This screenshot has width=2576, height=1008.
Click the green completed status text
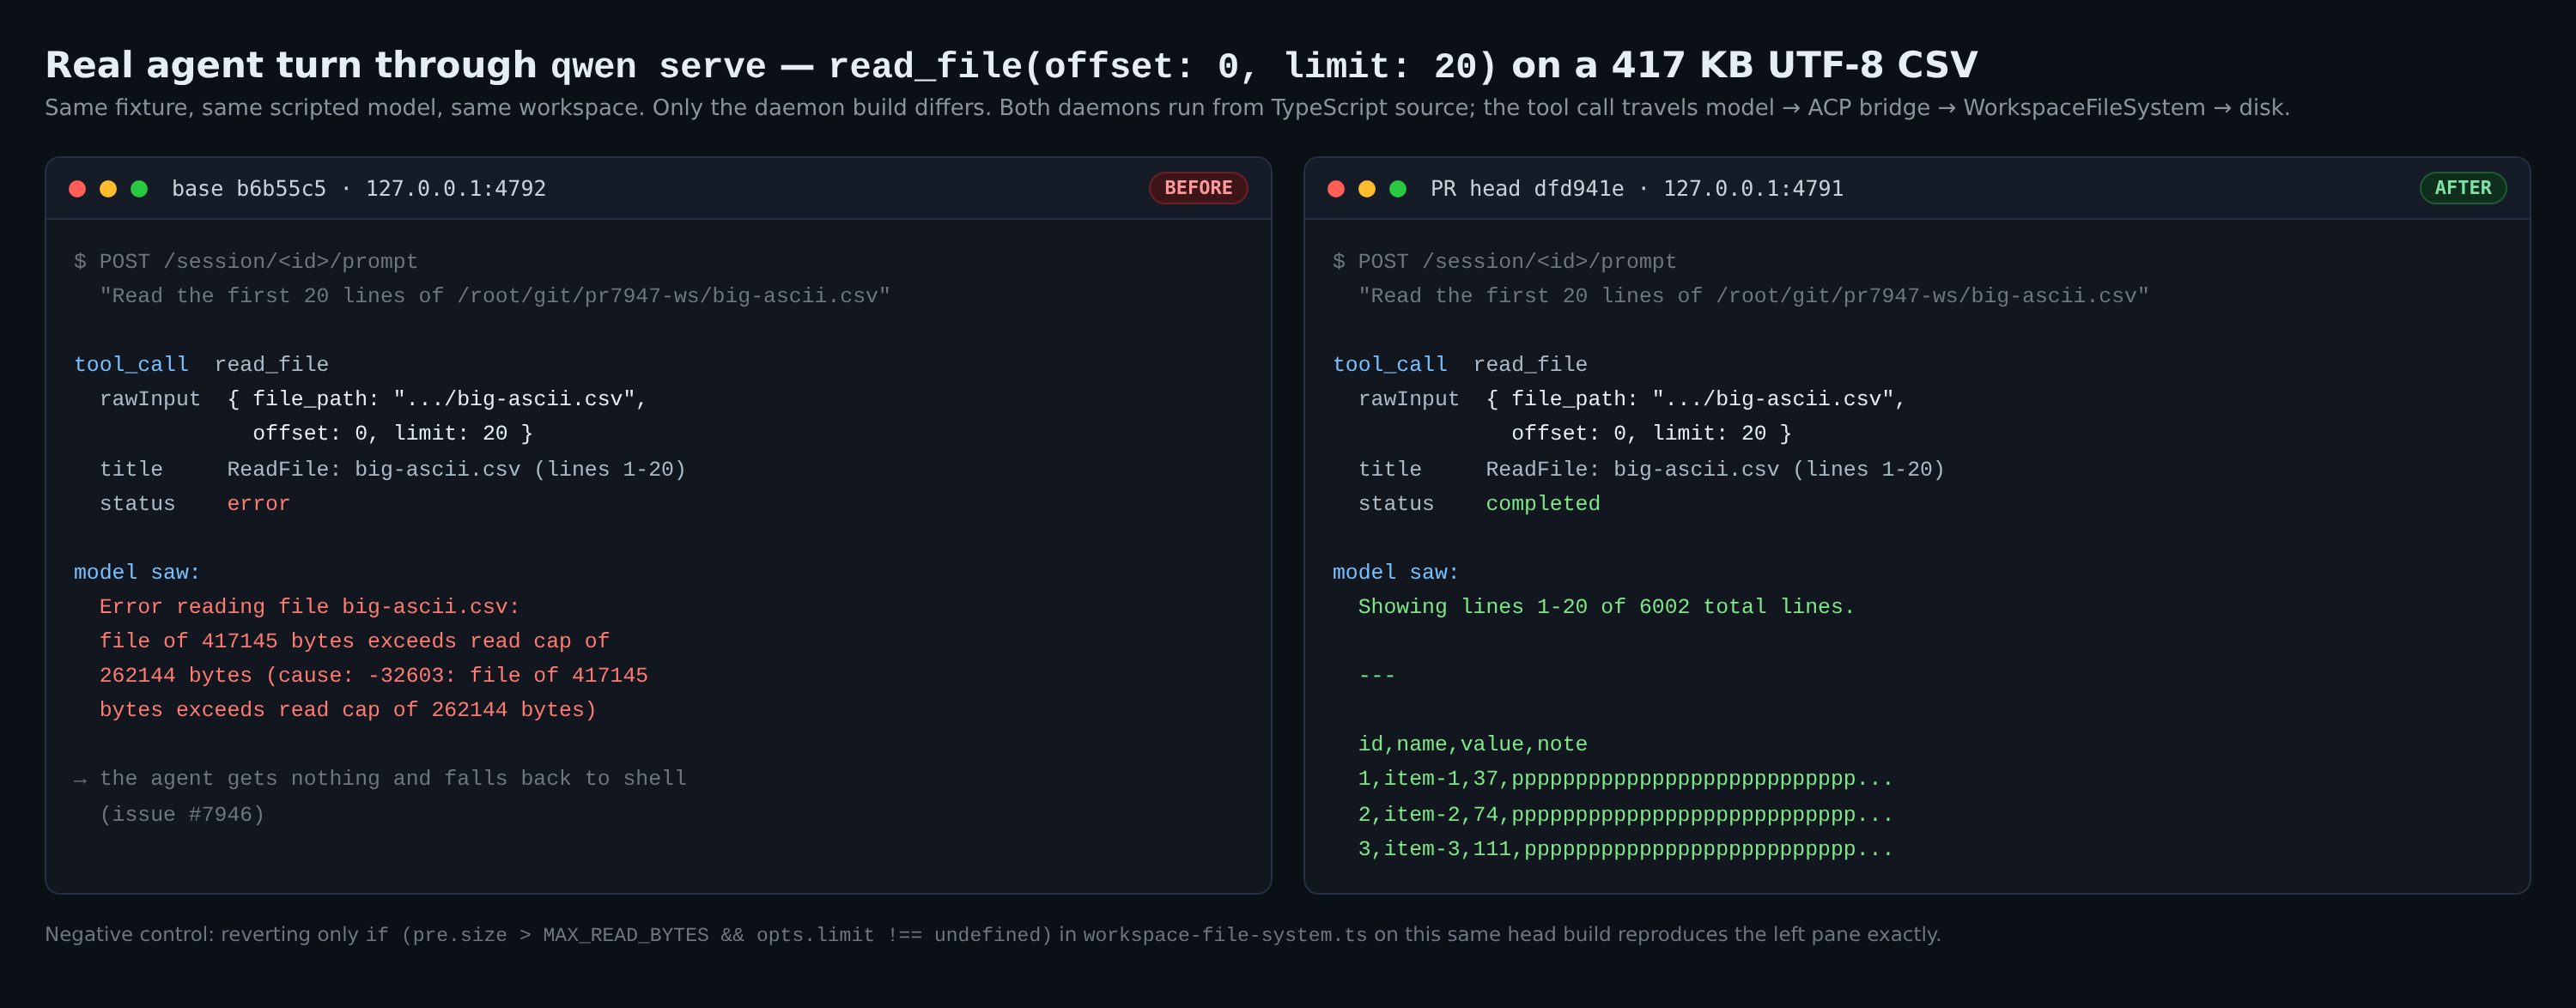click(1542, 503)
